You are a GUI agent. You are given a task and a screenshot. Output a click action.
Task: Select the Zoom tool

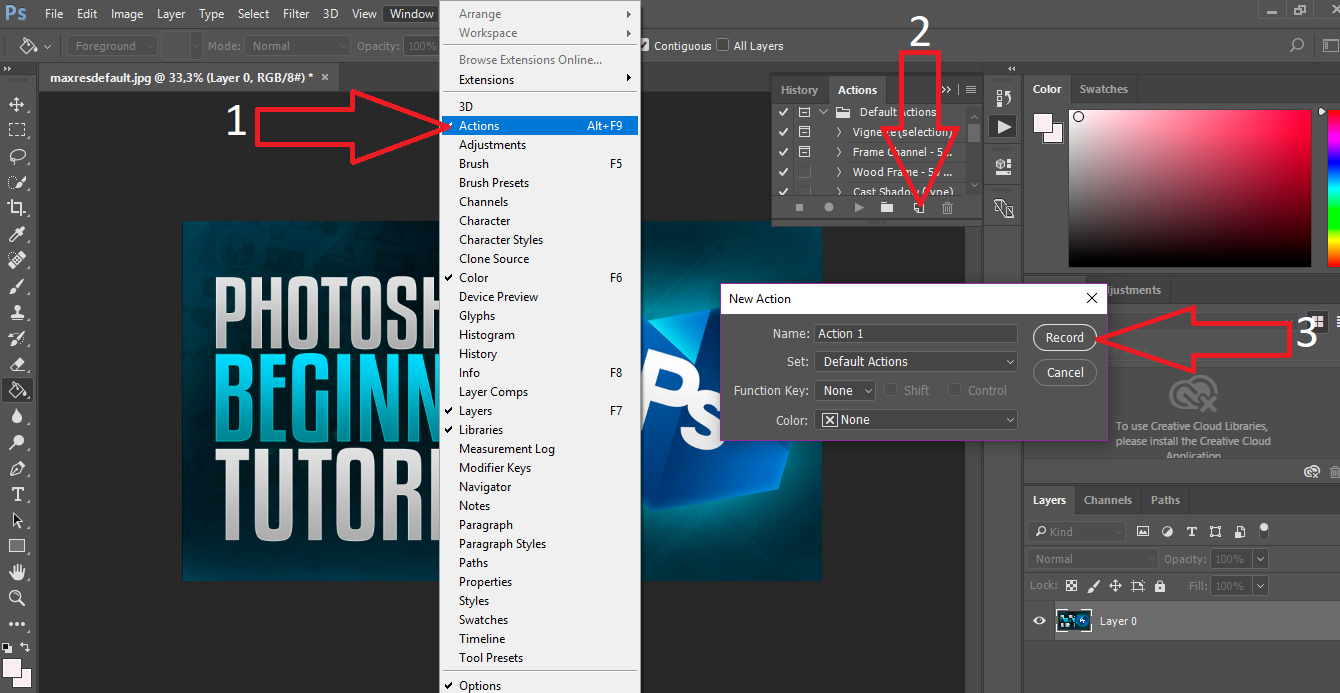click(x=17, y=598)
